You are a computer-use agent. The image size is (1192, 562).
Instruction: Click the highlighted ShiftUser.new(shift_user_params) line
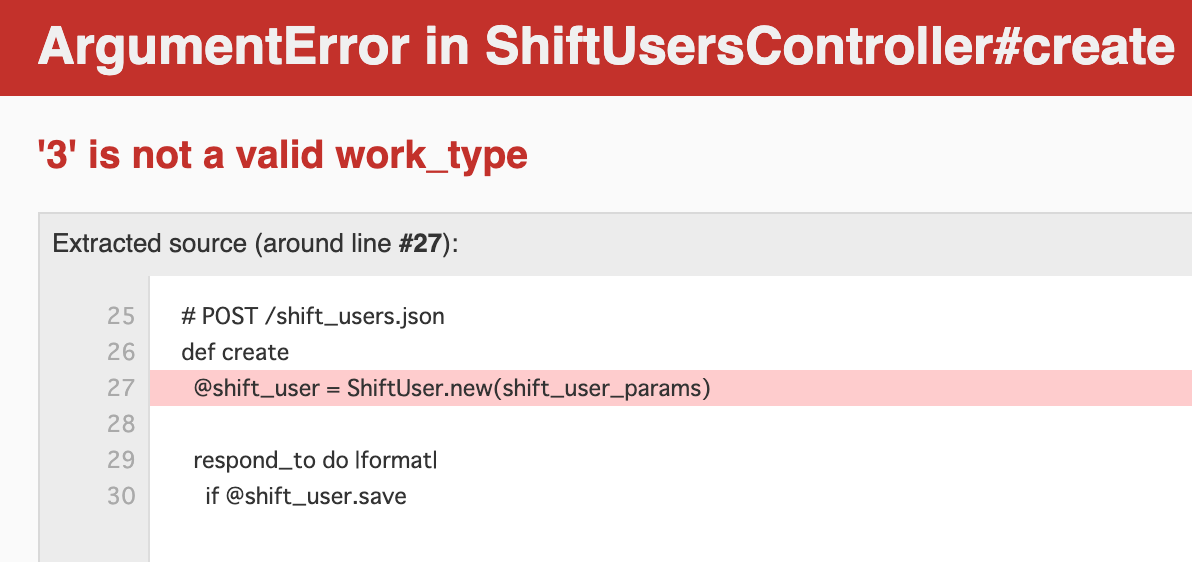coord(670,388)
